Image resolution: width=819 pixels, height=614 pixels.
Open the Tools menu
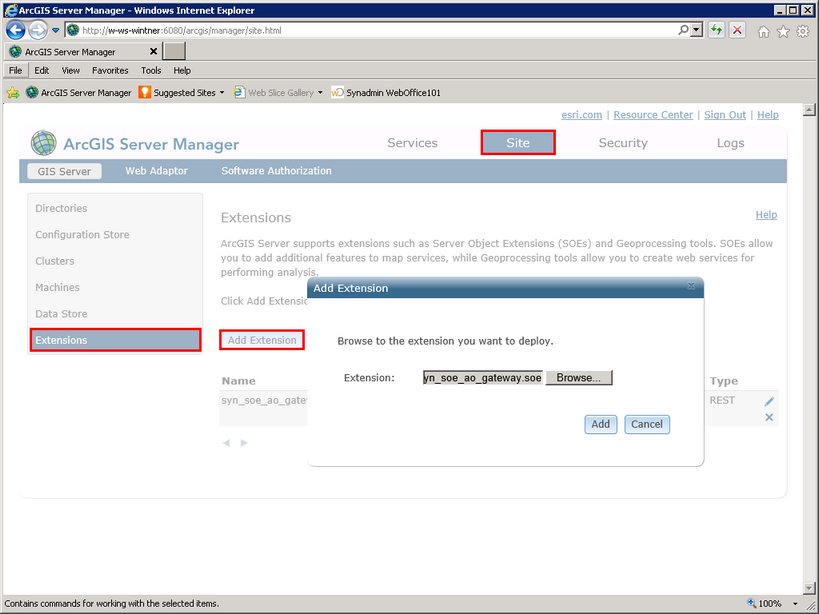150,70
